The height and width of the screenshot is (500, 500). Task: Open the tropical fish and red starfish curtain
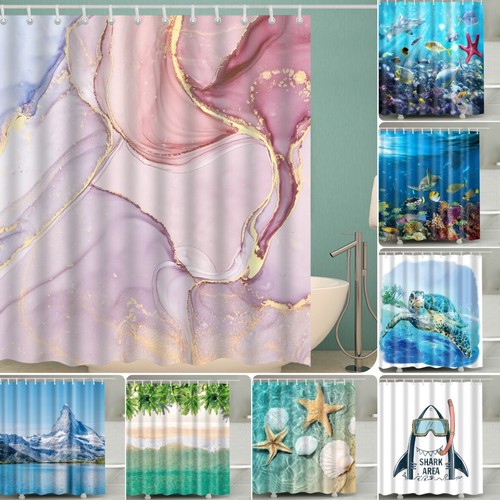coord(432,59)
